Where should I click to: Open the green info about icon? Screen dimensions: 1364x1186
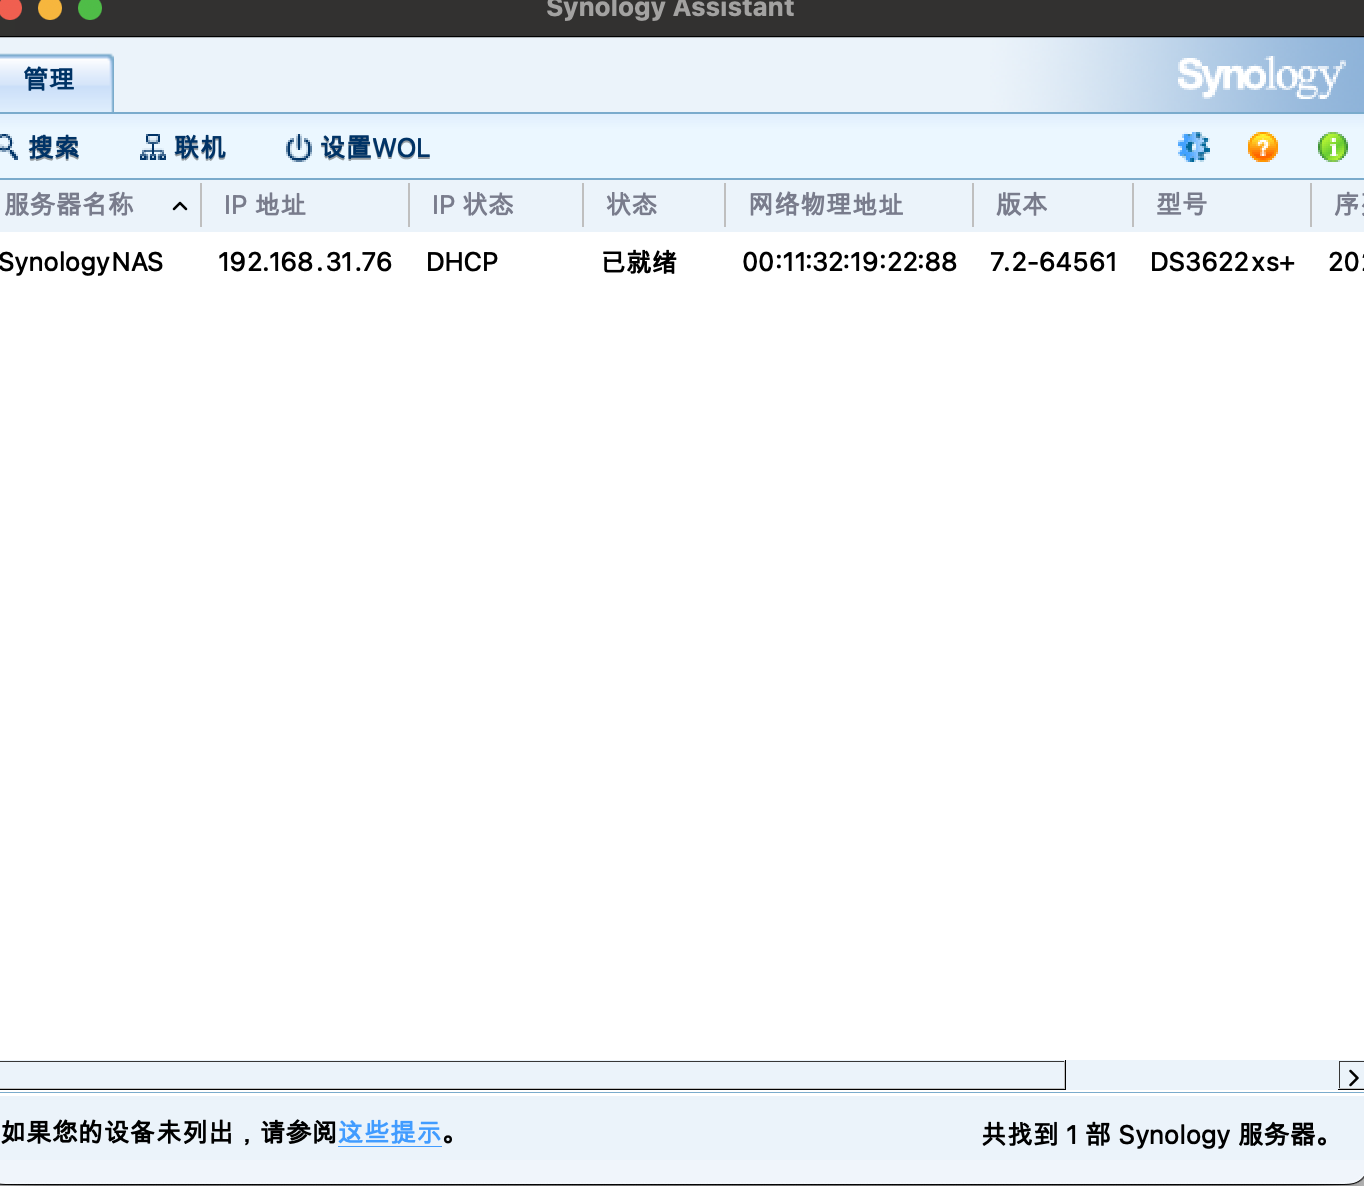1333,148
